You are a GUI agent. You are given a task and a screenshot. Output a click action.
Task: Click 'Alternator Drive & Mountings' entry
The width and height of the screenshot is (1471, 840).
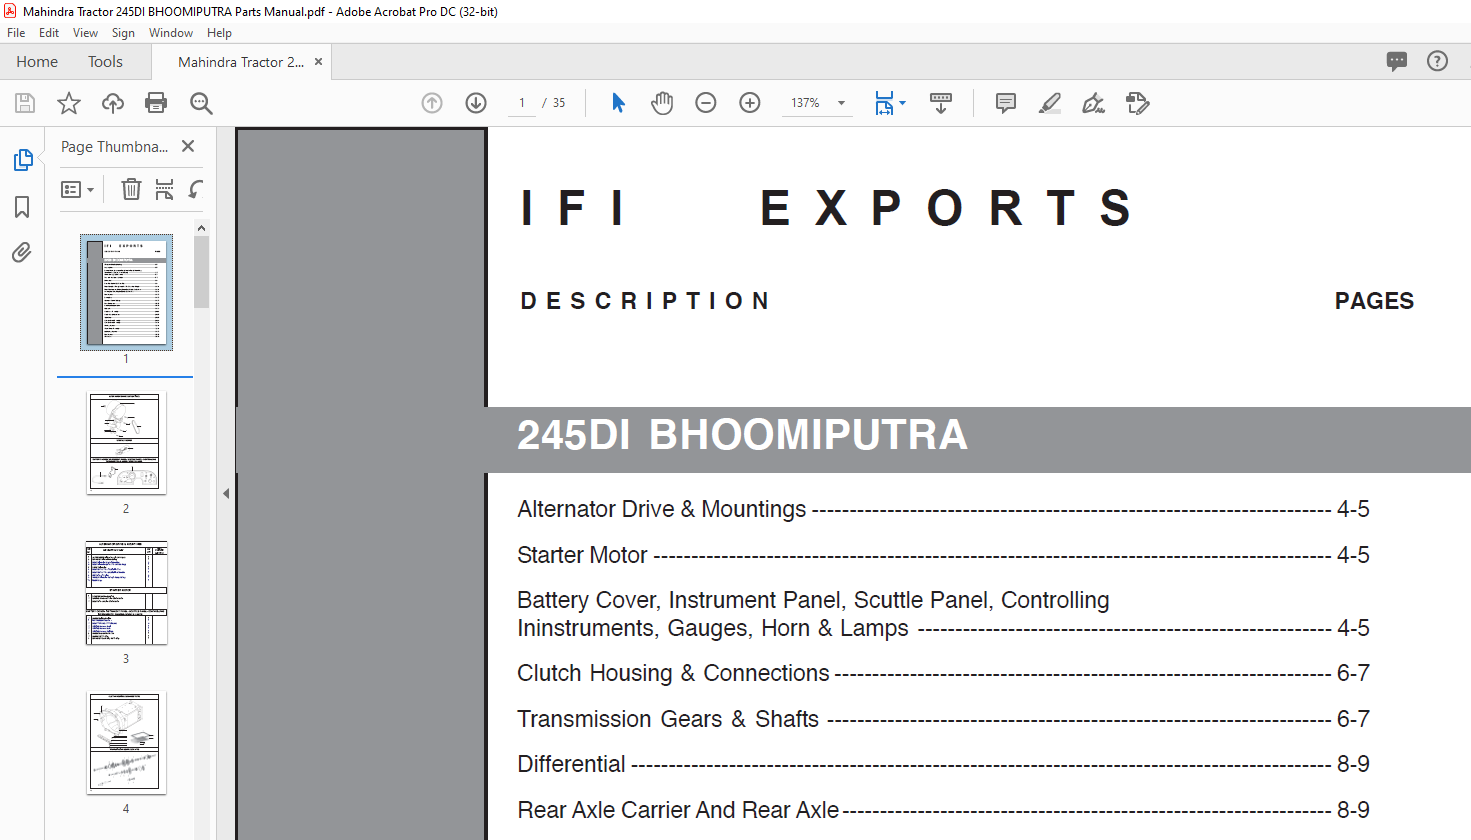click(x=661, y=509)
